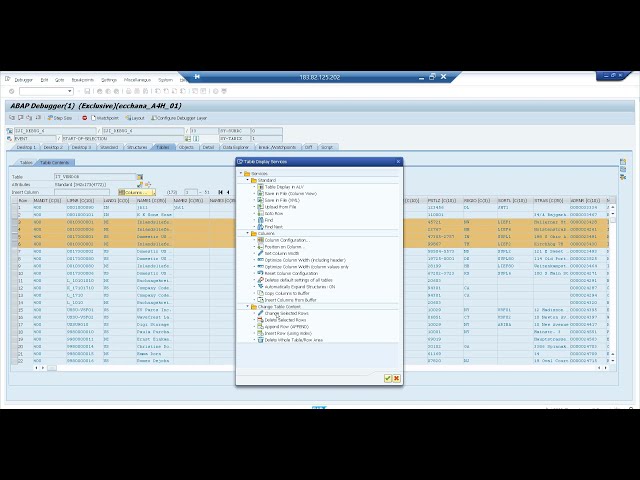640x480 pixels.
Task: Click the MANDT column header
Action: 48,200
